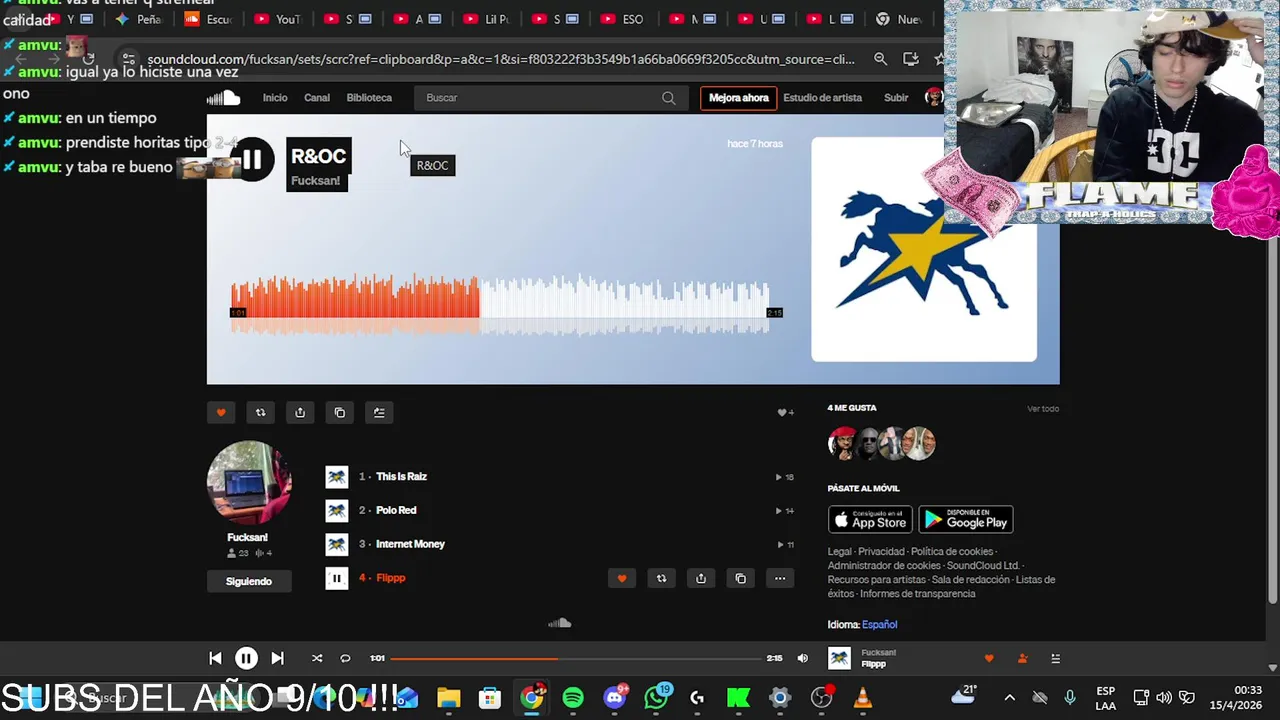The image size is (1280, 720).
Task: Open the player bar track artwork
Action: (839, 658)
